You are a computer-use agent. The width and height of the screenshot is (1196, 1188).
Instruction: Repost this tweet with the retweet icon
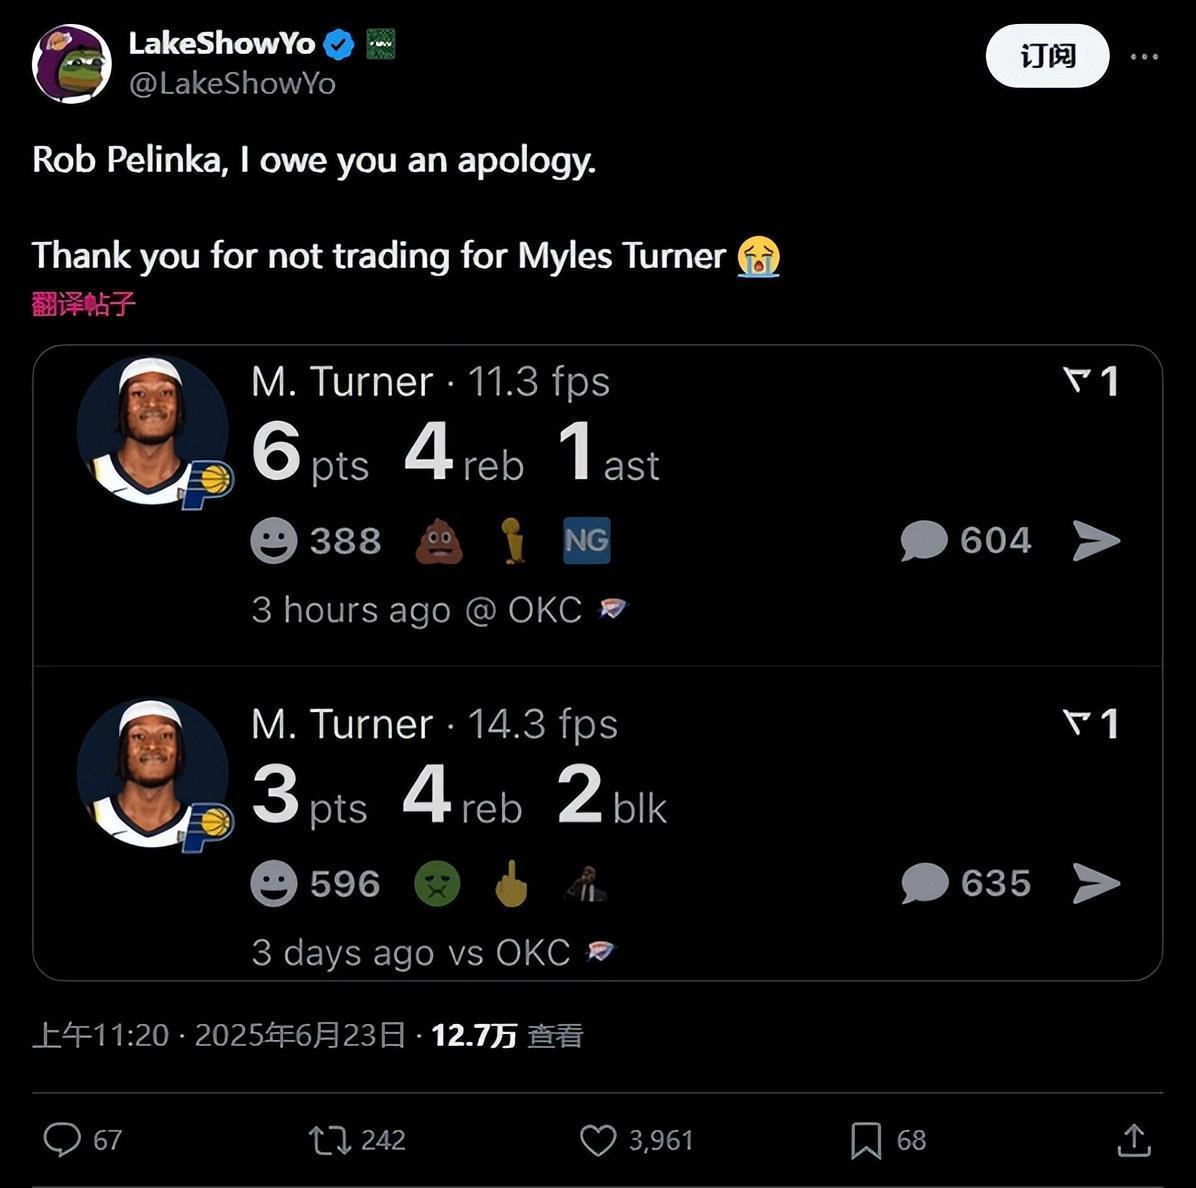tap(329, 1140)
